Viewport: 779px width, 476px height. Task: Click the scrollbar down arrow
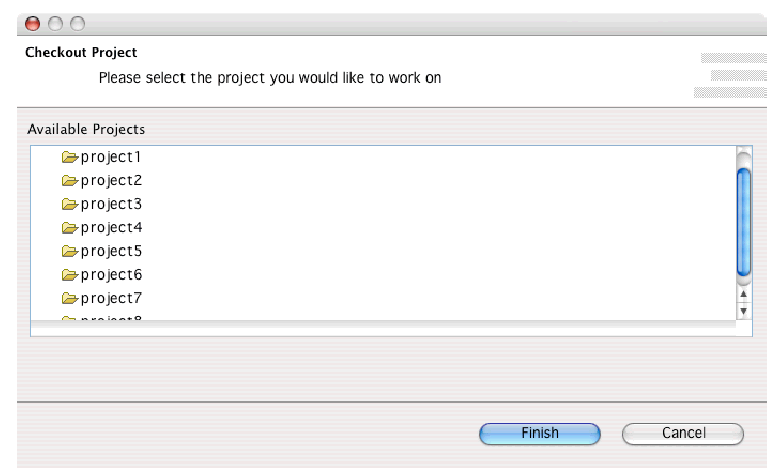point(743,310)
